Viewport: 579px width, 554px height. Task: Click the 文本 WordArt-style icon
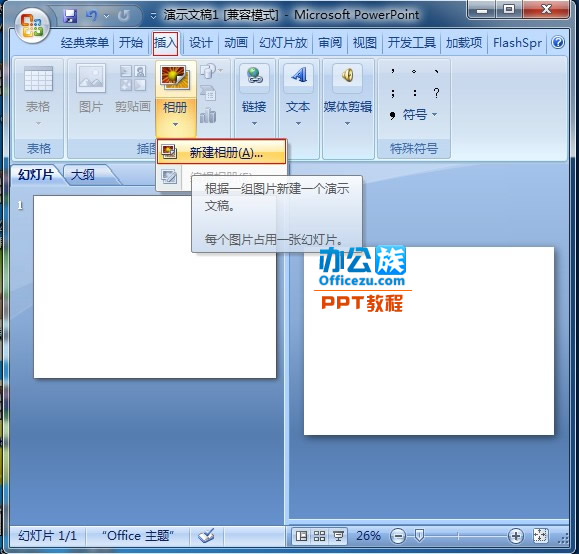(x=298, y=76)
